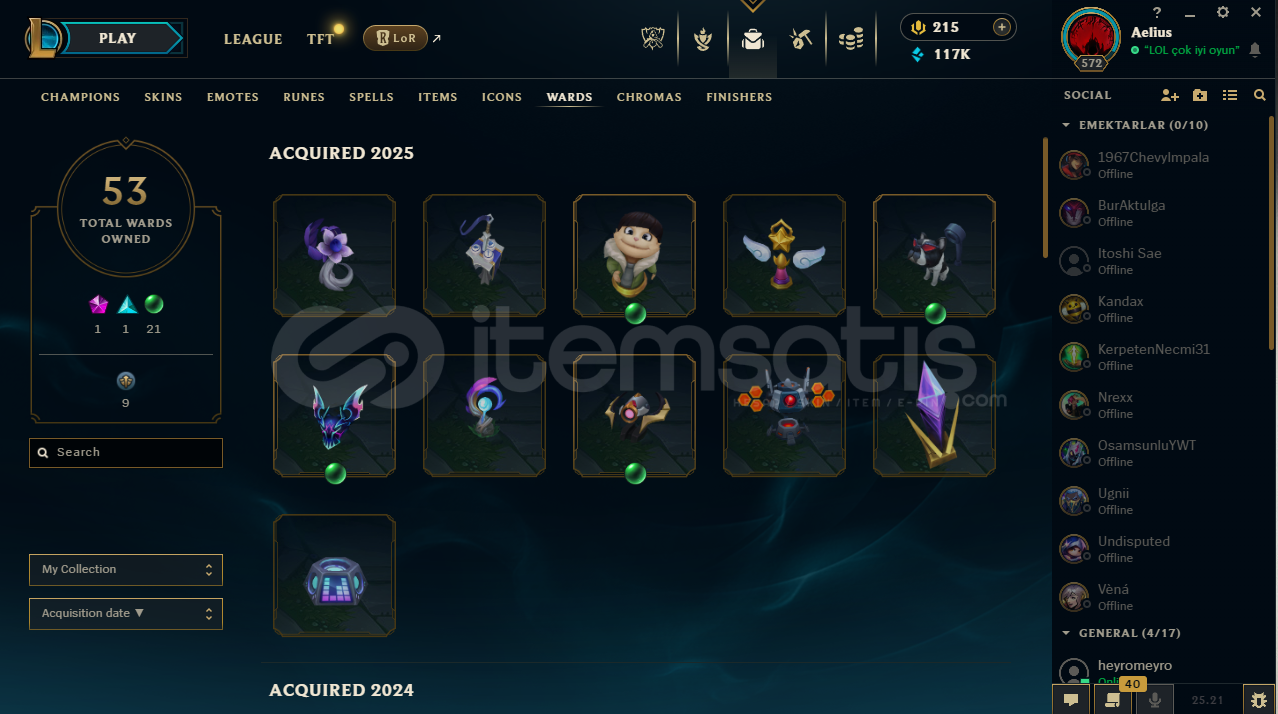Switch to the Skins tab
1278x714 pixels.
[163, 97]
